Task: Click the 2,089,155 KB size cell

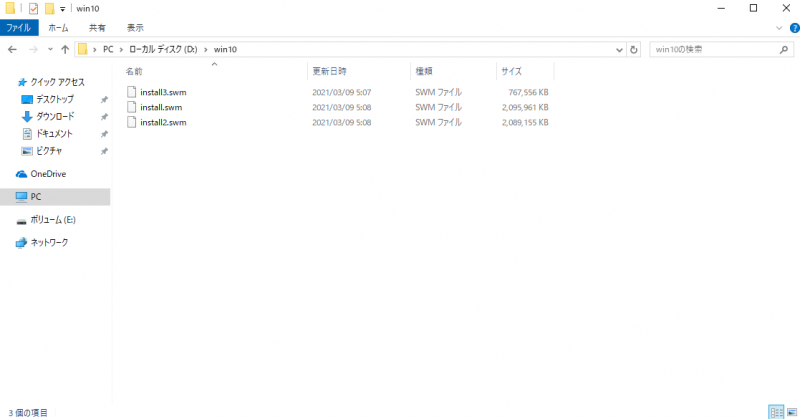Action: tap(525, 122)
